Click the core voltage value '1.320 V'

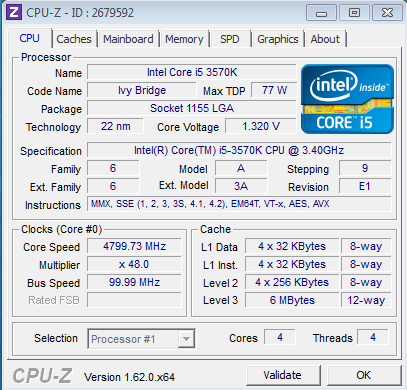point(261,126)
